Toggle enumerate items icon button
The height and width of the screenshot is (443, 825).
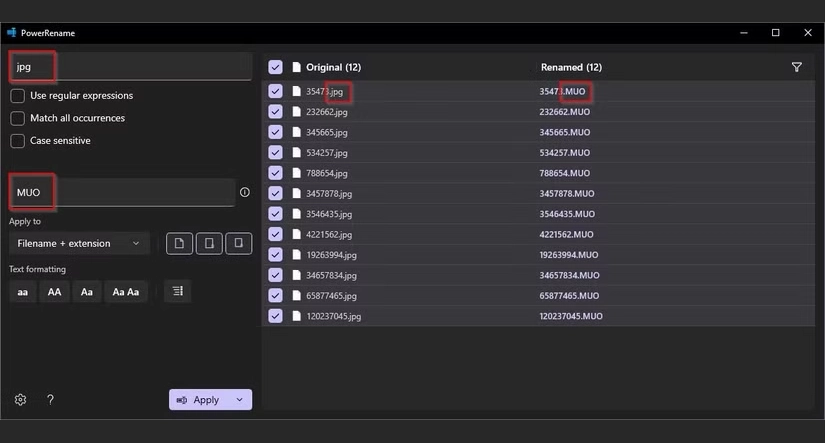(x=178, y=291)
